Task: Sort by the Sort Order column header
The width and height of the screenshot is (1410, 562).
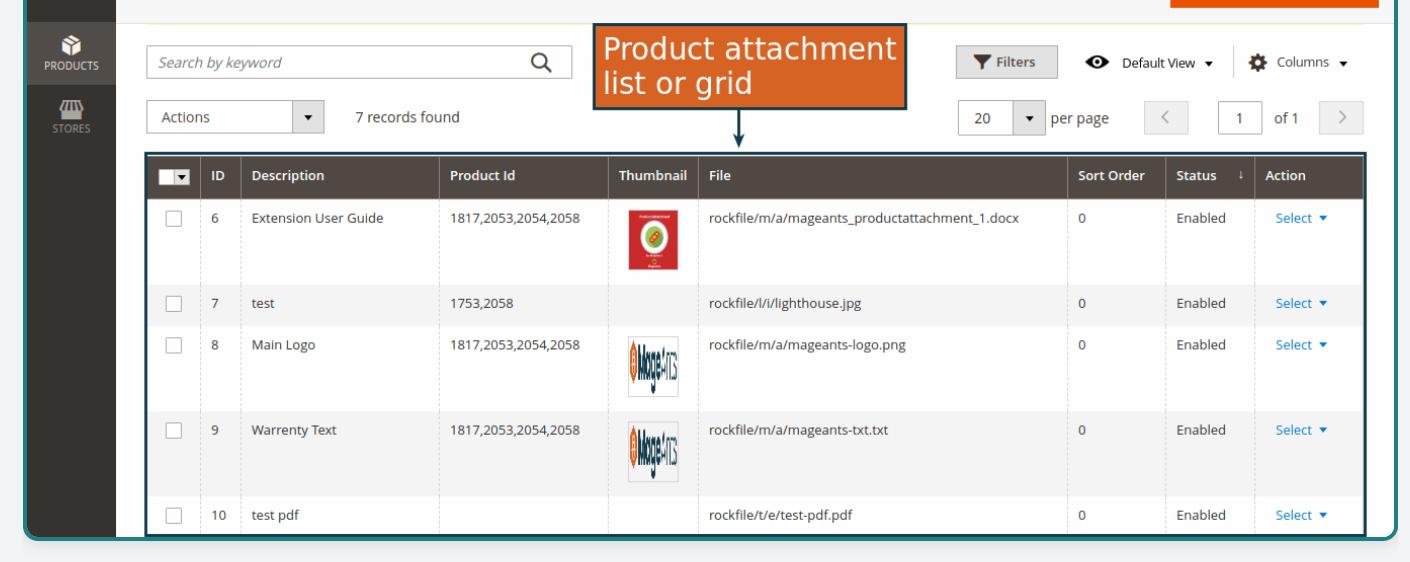Action: [x=1110, y=177]
